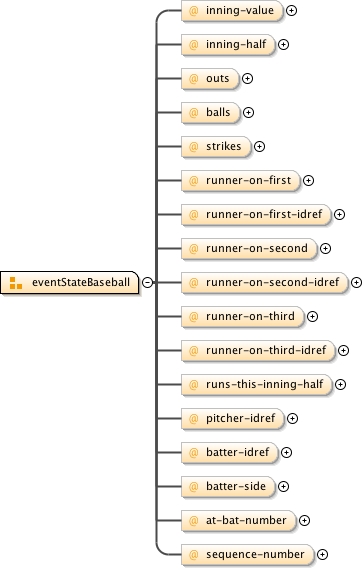Select the sequence-number attribute node
Image resolution: width=364 pixels, height=570 pixels.
pyautogui.click(x=248, y=554)
